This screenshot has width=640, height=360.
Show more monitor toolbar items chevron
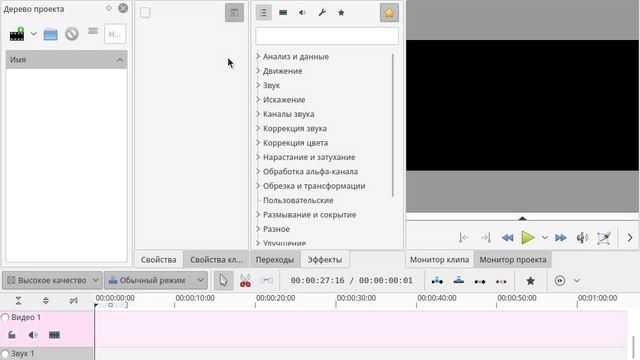pyautogui.click(x=630, y=238)
